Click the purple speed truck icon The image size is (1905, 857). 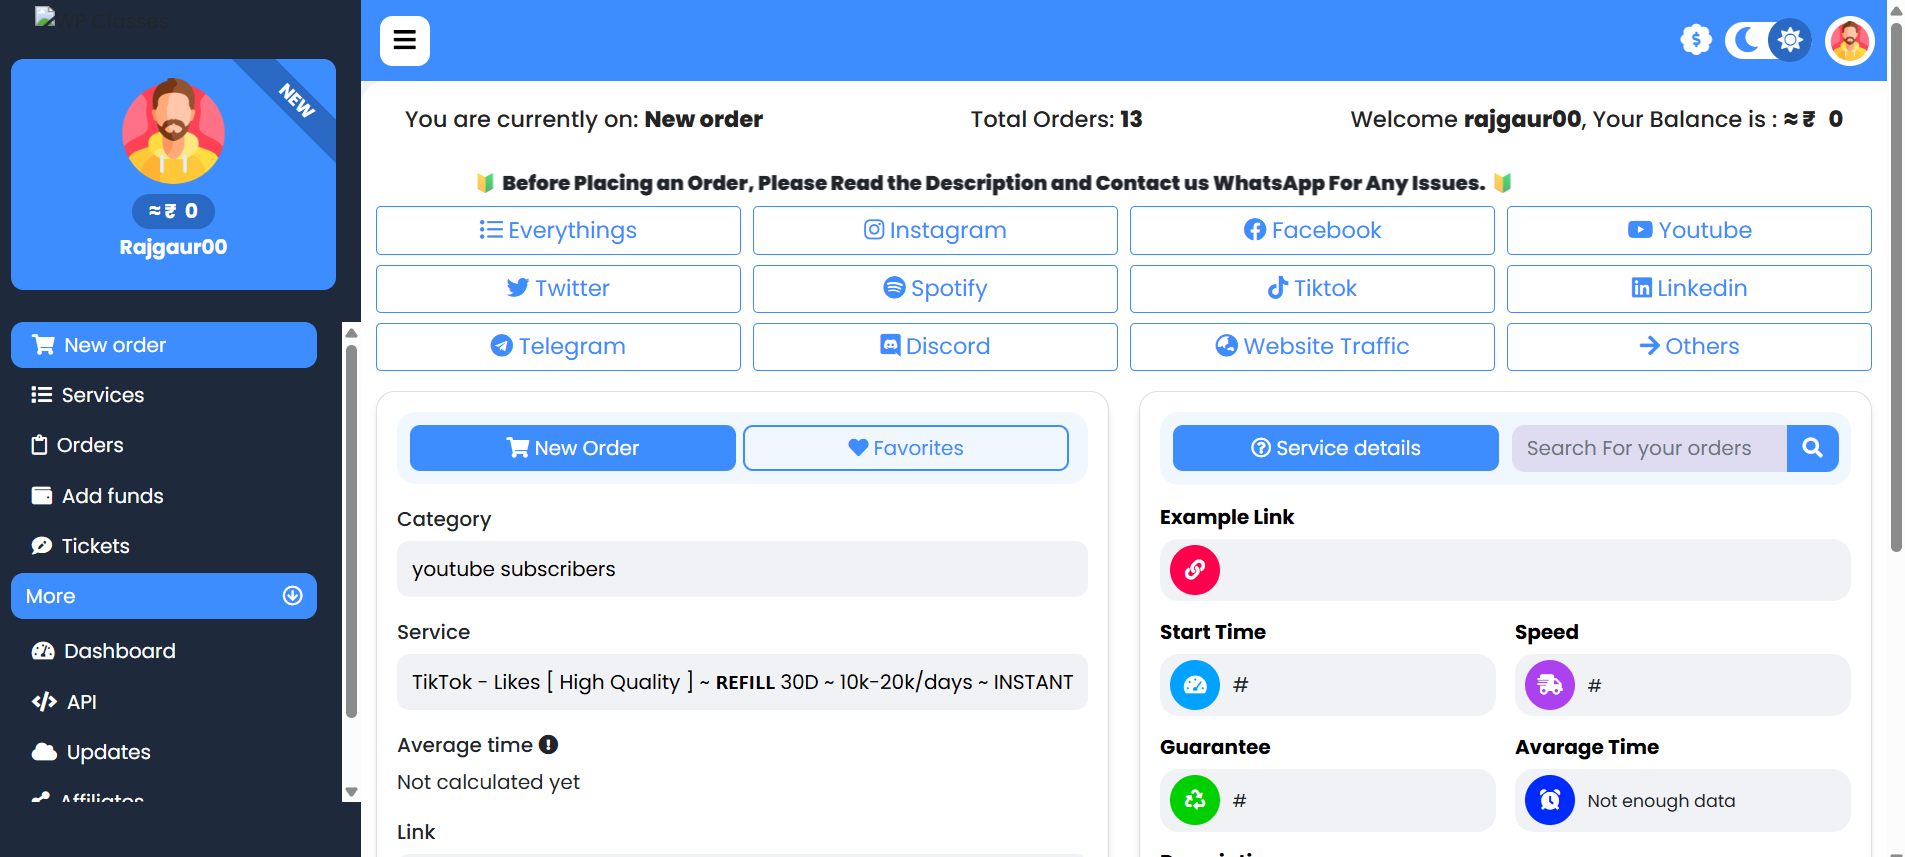coord(1549,685)
